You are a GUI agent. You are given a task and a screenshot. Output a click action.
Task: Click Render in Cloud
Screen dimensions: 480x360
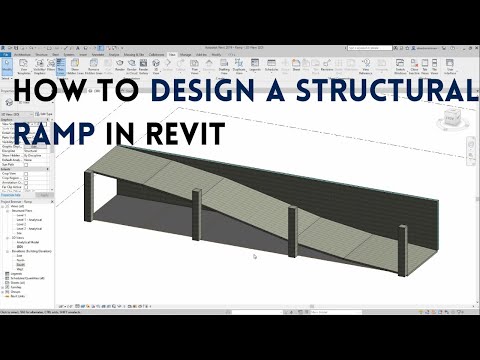click(x=132, y=67)
